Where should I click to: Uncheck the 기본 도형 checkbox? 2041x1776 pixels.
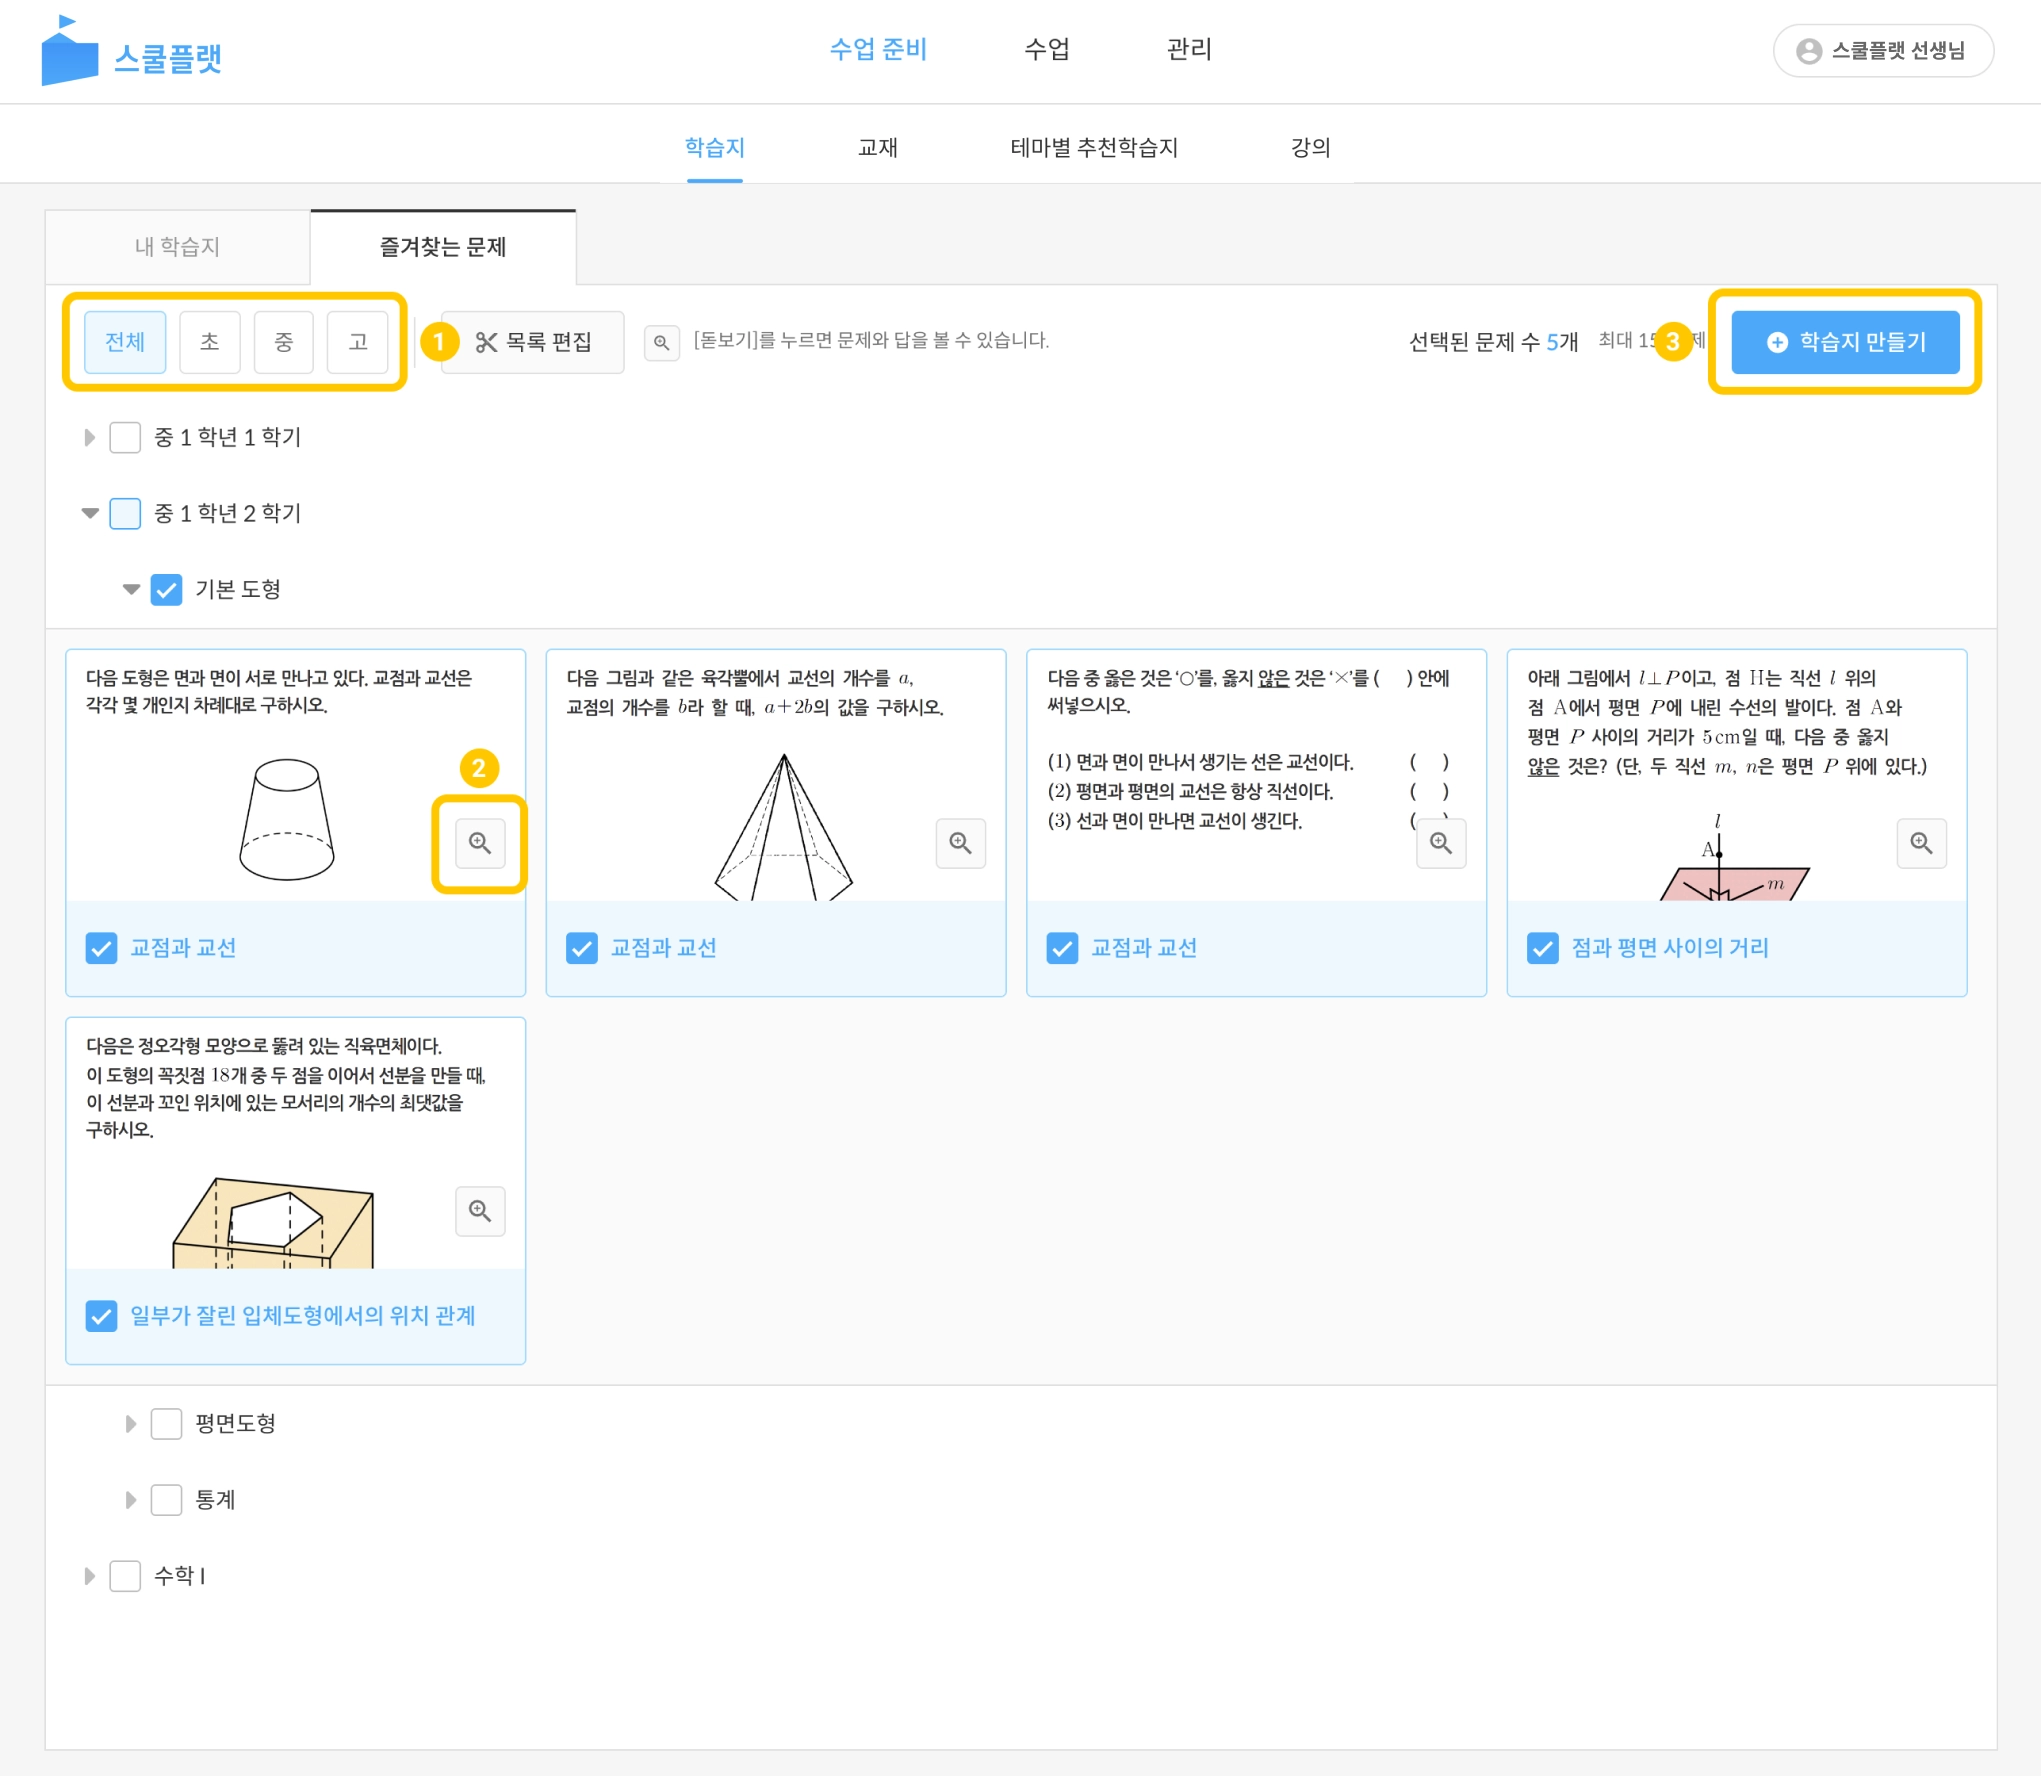166,589
